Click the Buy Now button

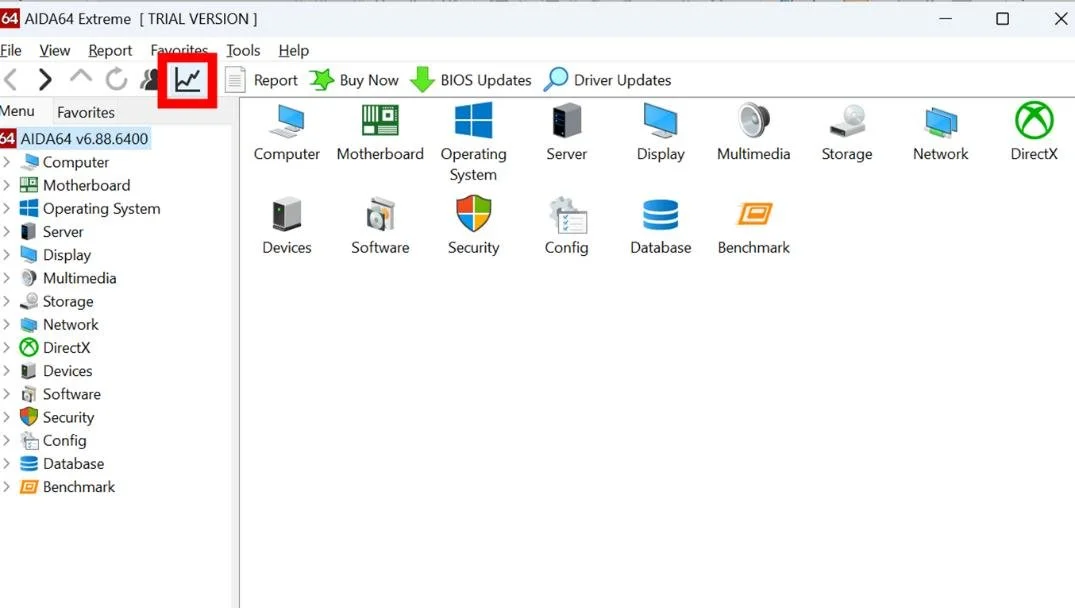point(354,80)
